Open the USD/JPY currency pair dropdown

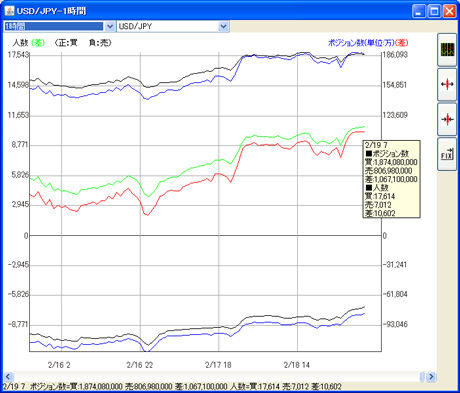[173, 26]
